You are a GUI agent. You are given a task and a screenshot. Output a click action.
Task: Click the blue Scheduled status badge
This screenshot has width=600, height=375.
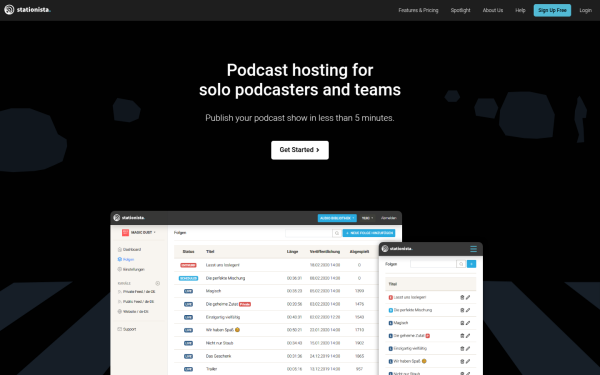click(188, 278)
